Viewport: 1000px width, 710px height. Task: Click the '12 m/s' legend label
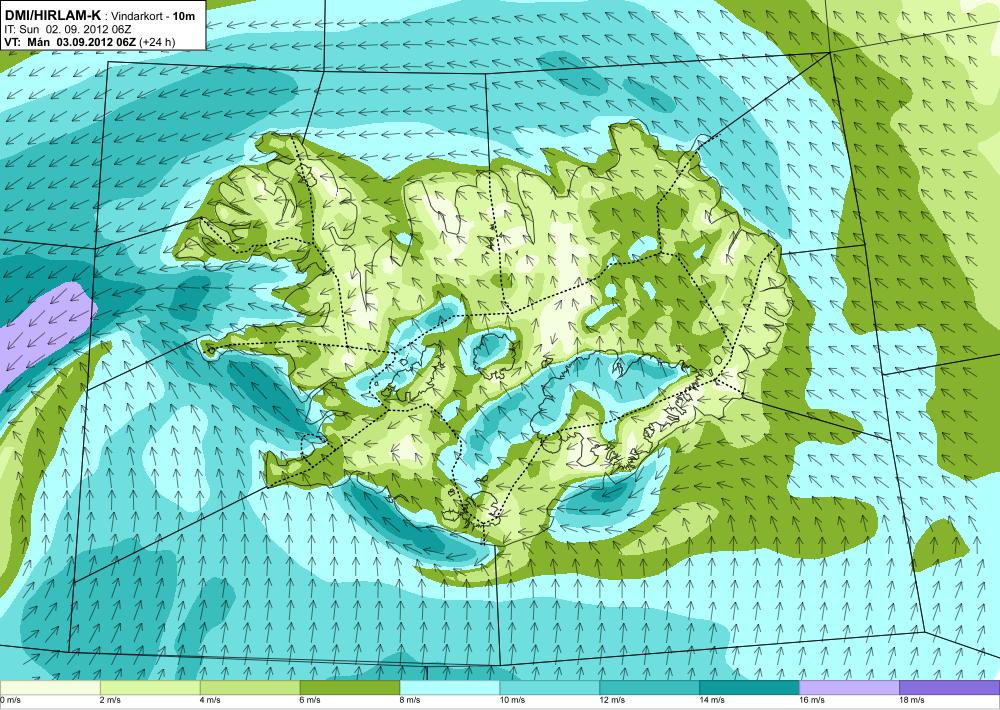point(612,700)
